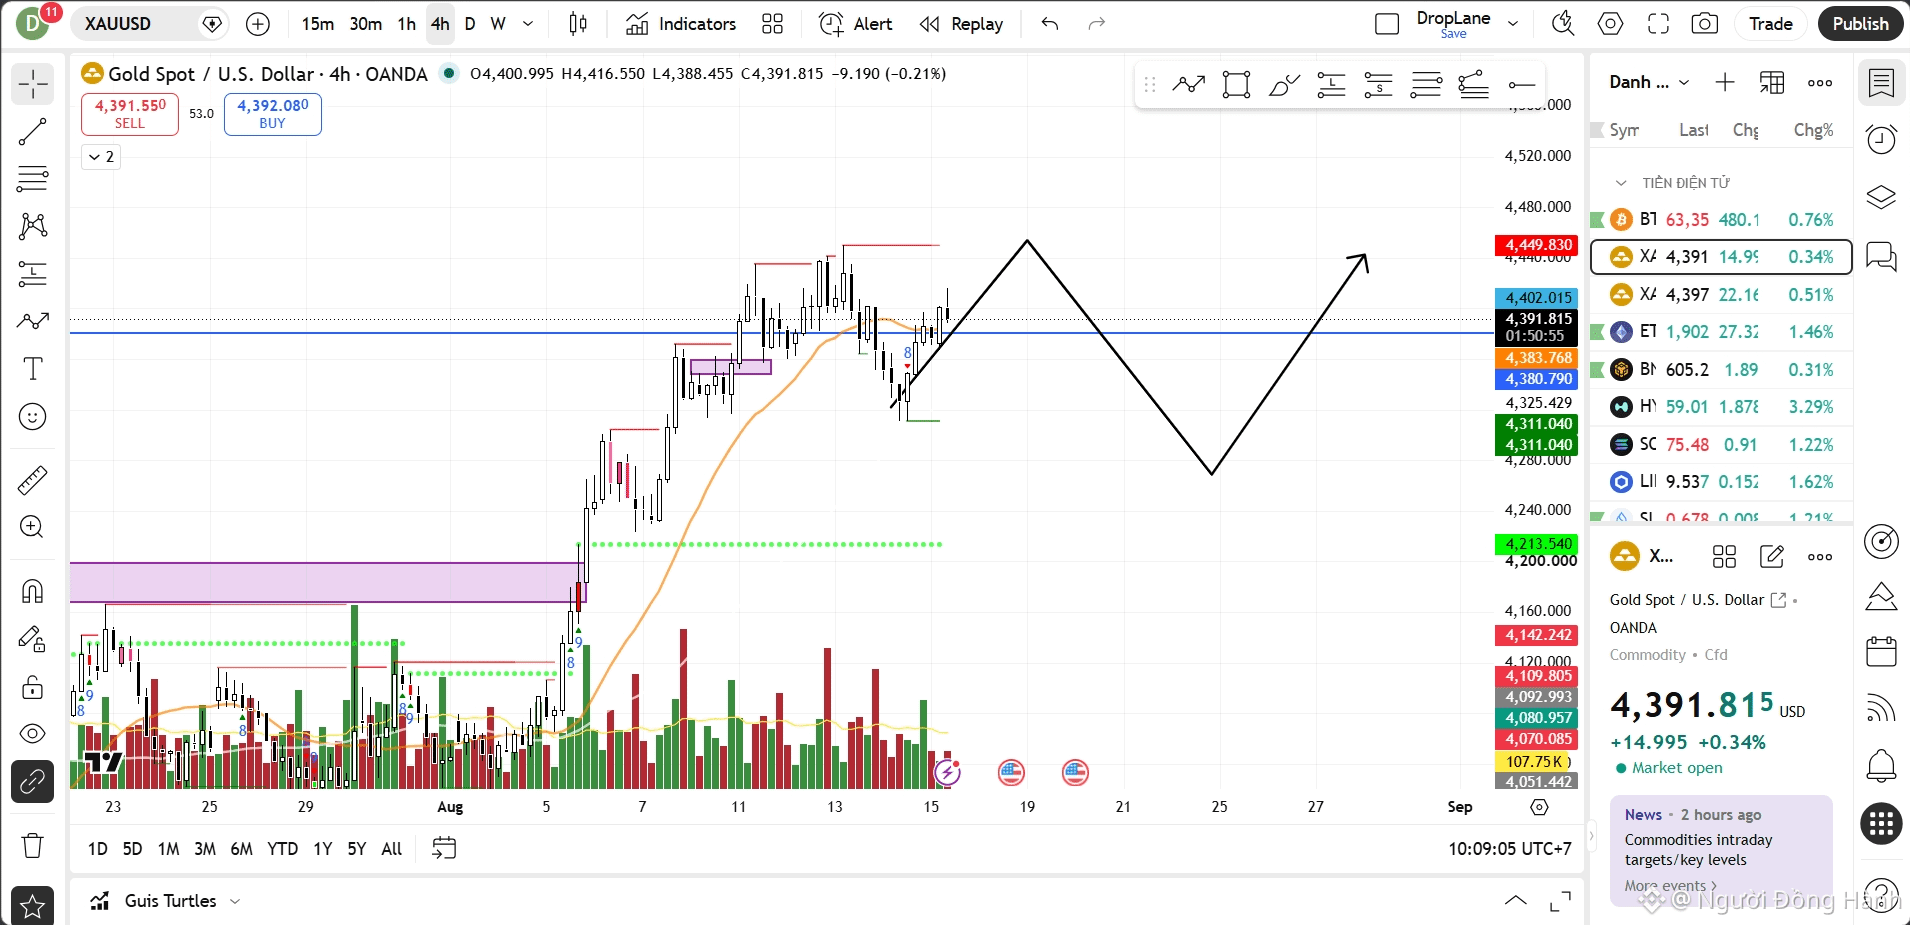Expand the Guis Turtles panel dropdown
The image size is (1910, 925).
click(x=235, y=901)
